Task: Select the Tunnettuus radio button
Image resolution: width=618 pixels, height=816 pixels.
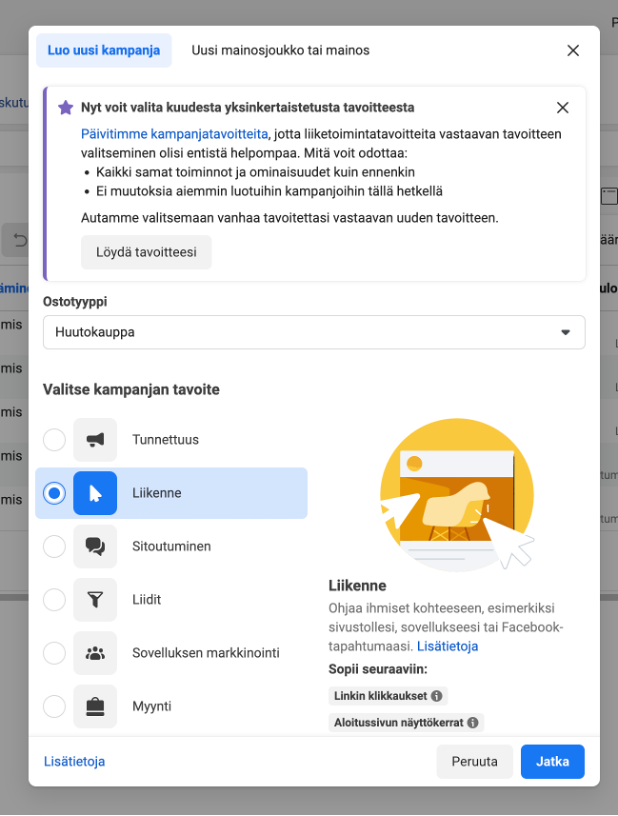Action: (55, 440)
